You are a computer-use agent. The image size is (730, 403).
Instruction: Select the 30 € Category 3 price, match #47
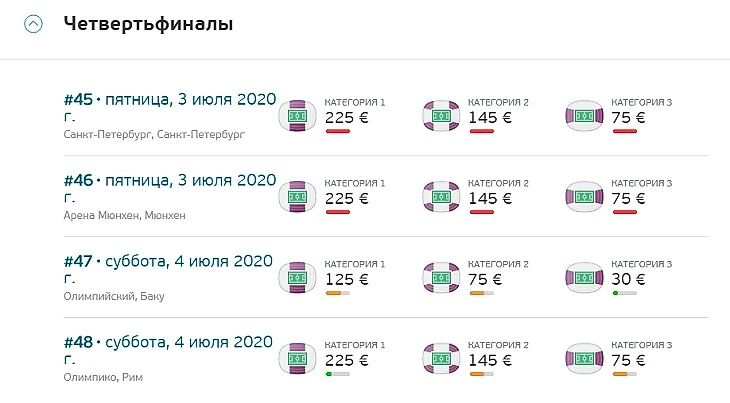(628, 278)
